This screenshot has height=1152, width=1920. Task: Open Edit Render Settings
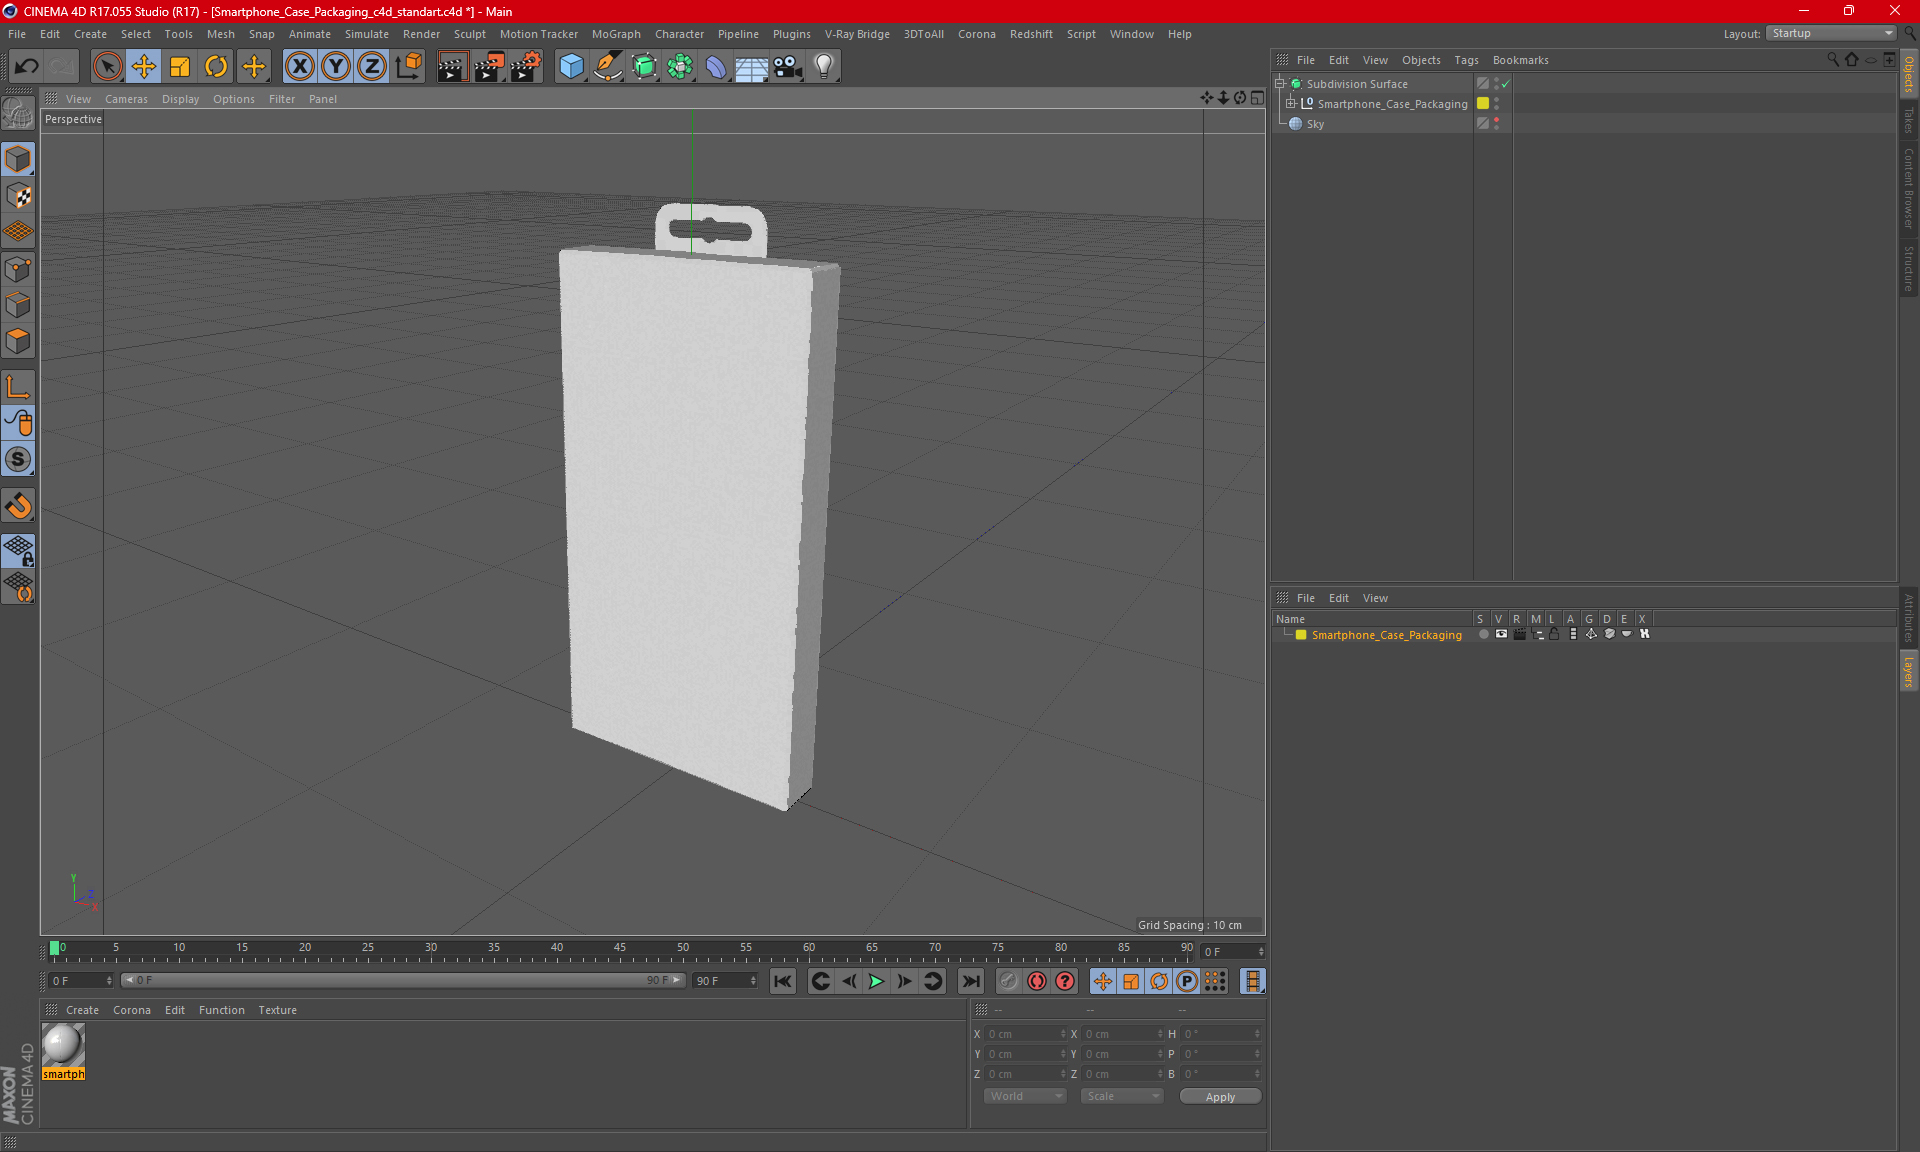click(x=526, y=67)
